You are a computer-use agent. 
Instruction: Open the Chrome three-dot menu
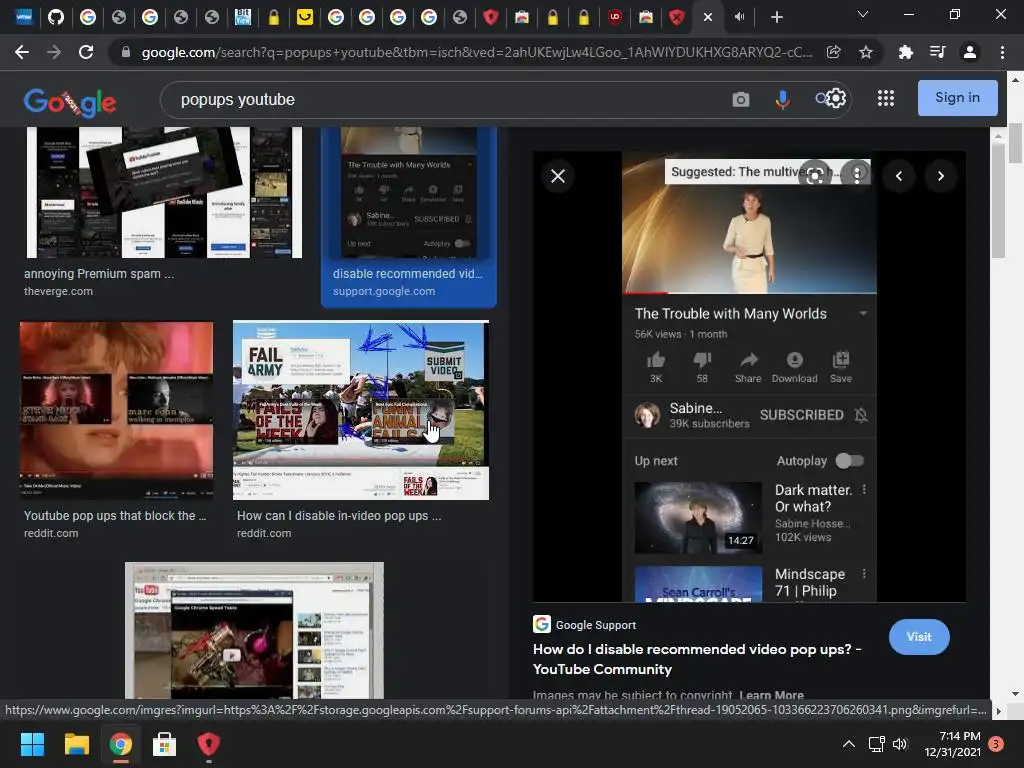coord(1002,52)
